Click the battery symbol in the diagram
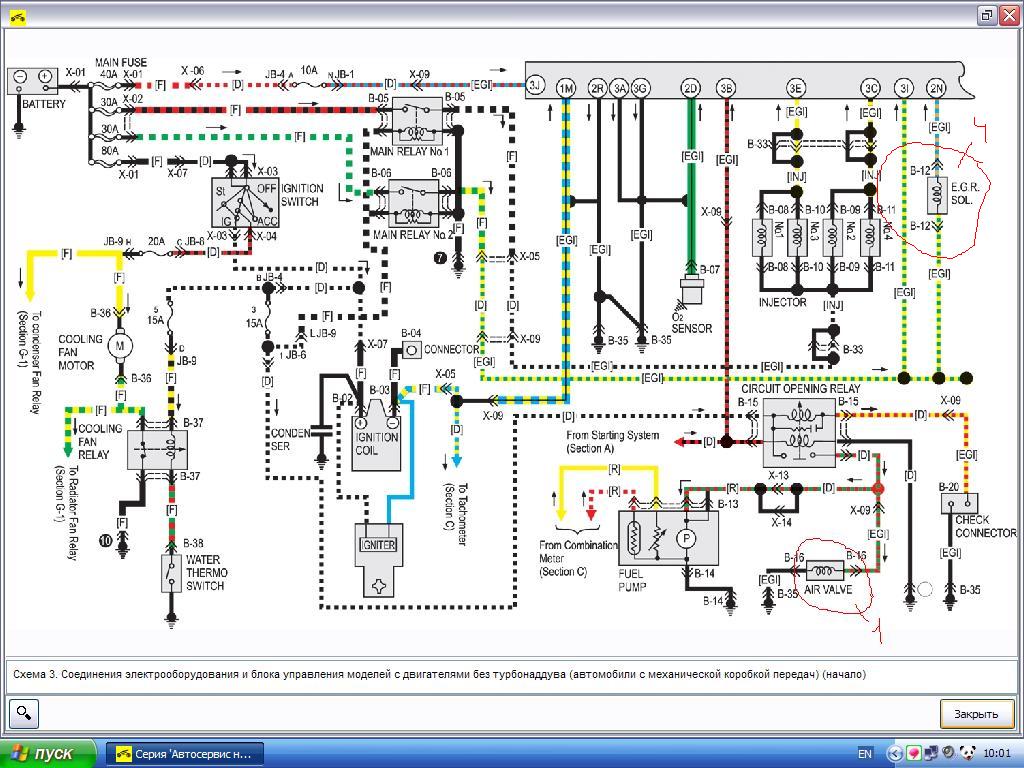This screenshot has height=768, width=1024. click(33, 78)
